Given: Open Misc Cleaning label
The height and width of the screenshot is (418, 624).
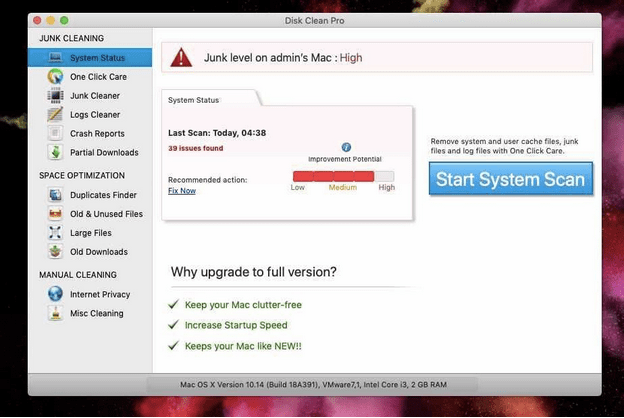Looking at the screenshot, I should tap(97, 314).
